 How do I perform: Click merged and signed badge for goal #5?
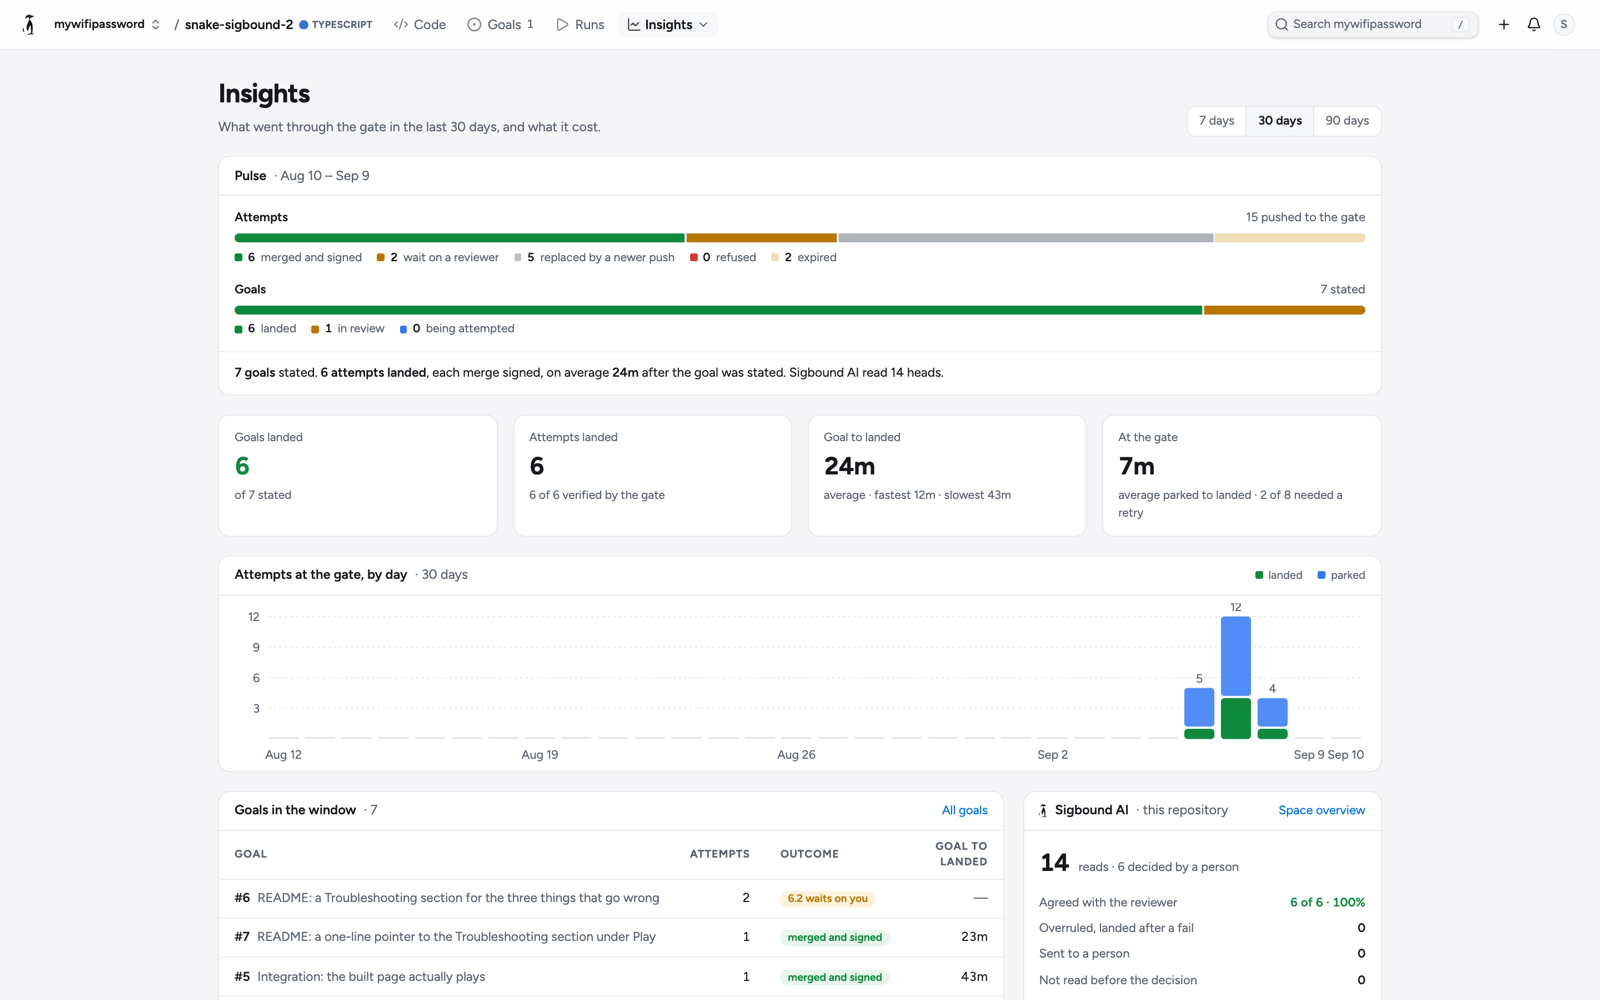tap(835, 978)
